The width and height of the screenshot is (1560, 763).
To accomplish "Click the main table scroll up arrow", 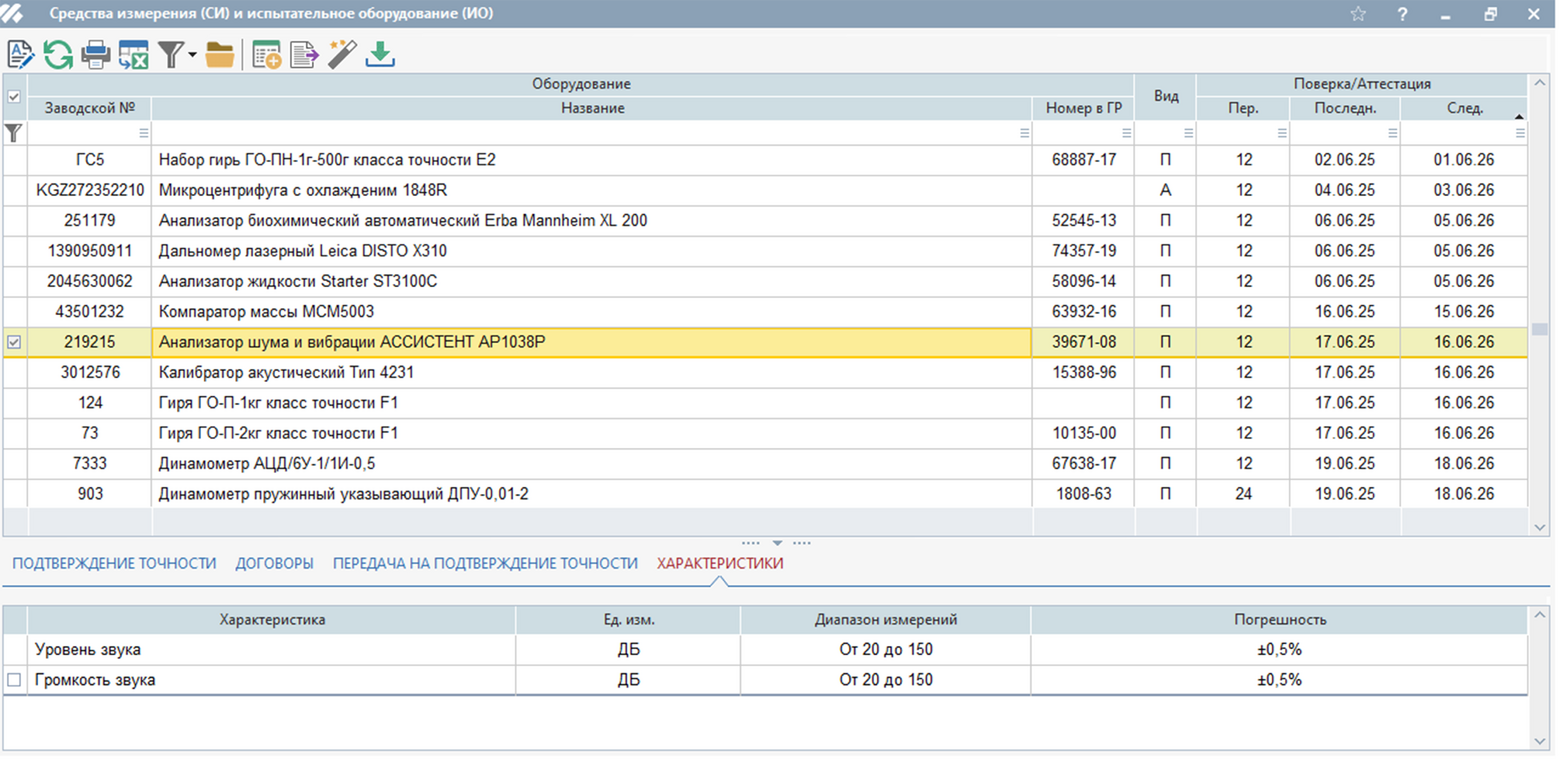I will [x=1541, y=84].
